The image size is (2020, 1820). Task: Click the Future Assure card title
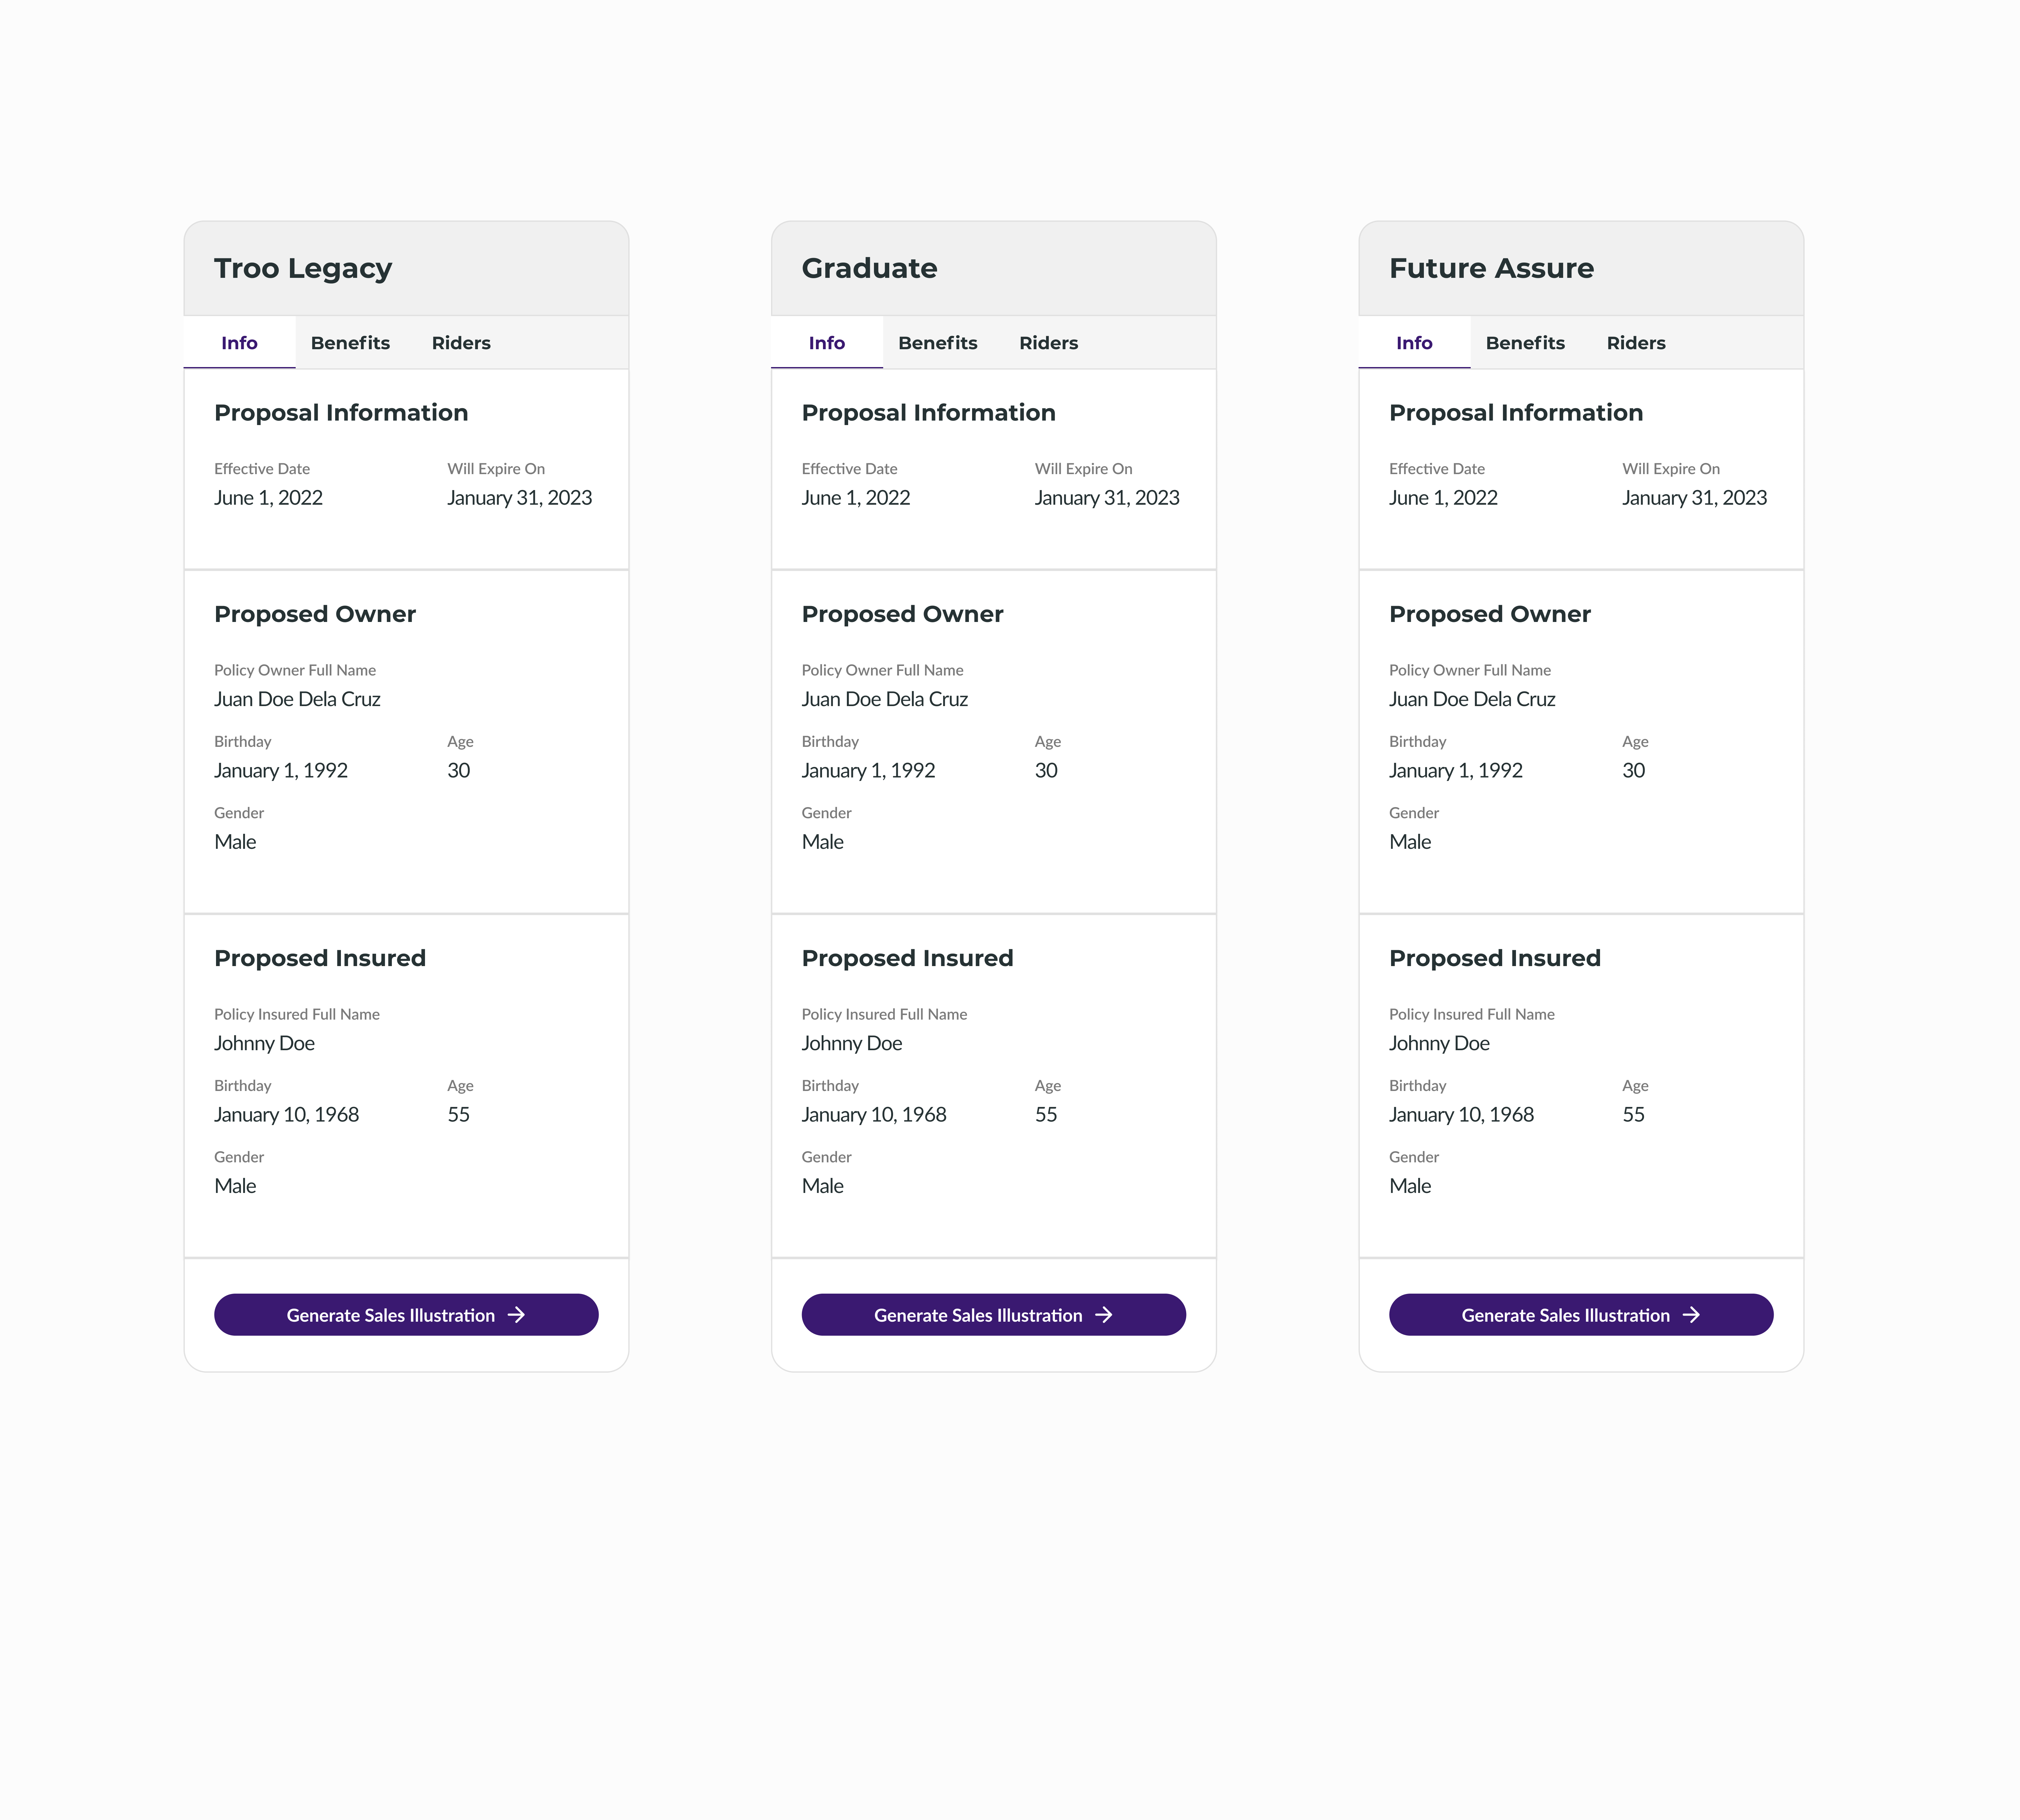[x=1491, y=268]
